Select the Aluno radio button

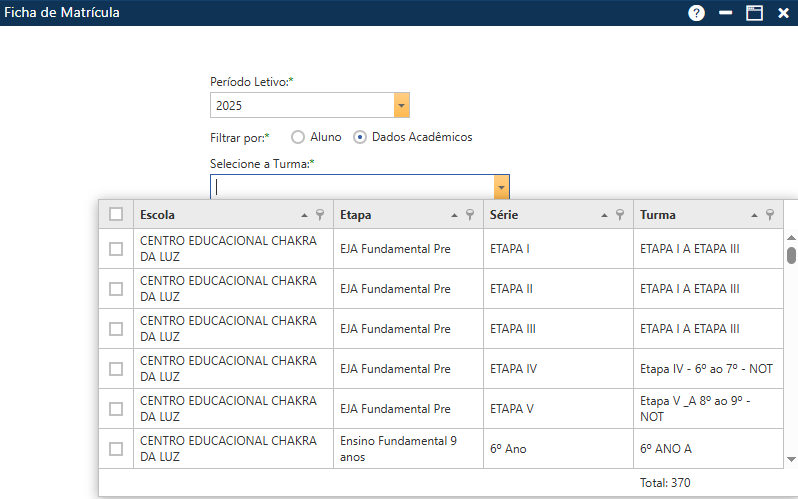pyautogui.click(x=298, y=137)
